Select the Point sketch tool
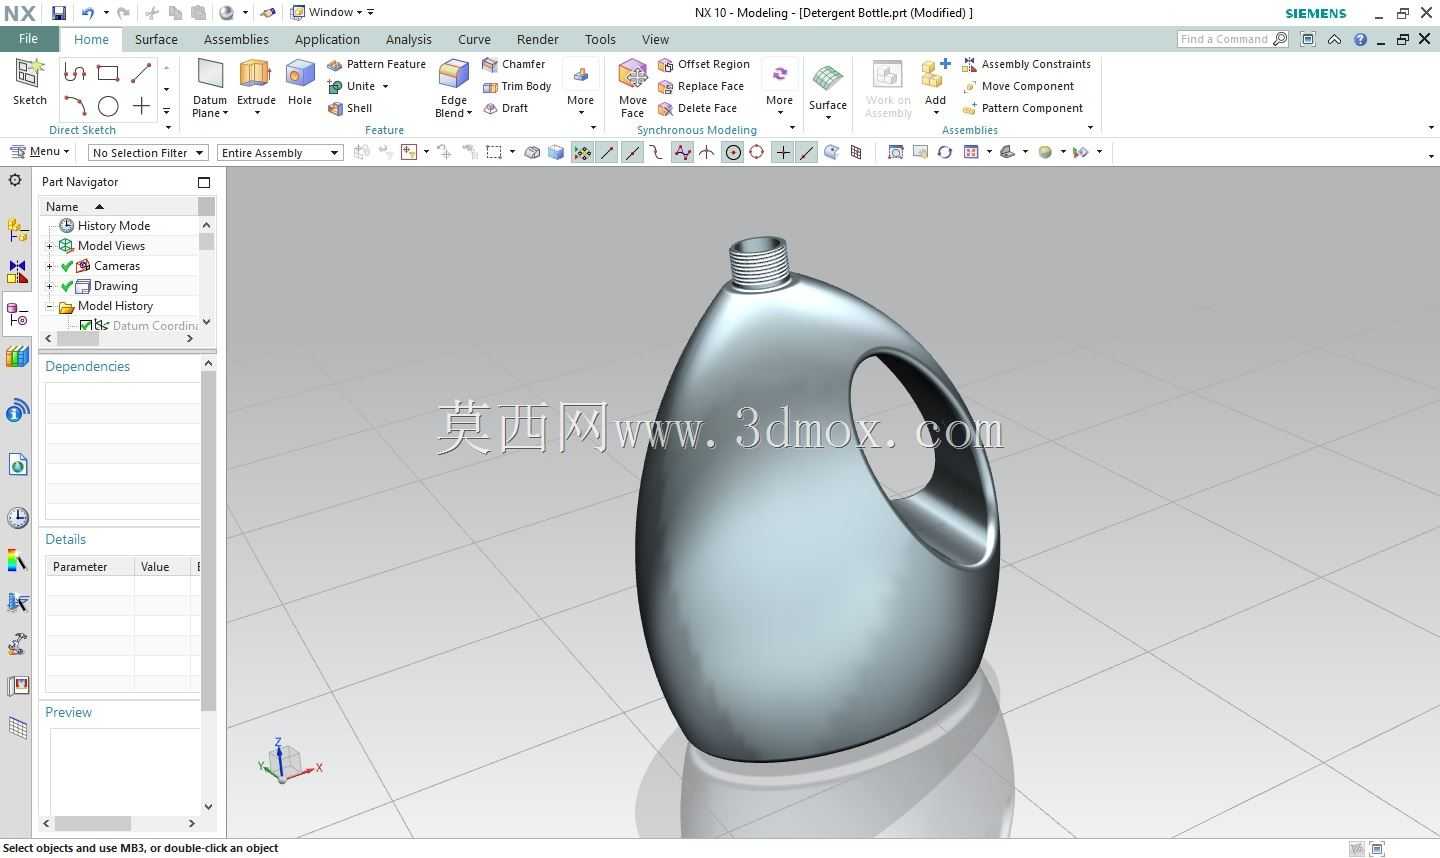This screenshot has height=858, width=1440. click(x=141, y=106)
